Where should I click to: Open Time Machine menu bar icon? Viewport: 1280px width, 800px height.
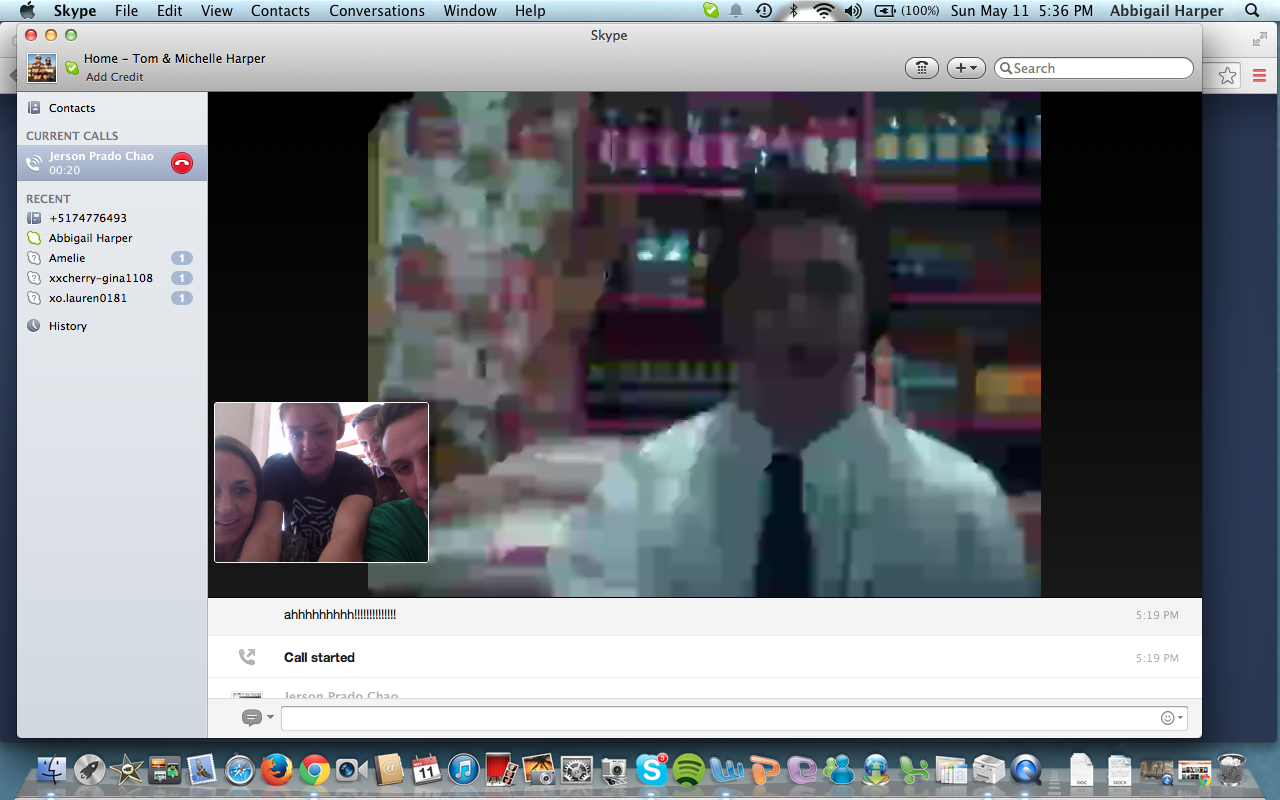[764, 11]
